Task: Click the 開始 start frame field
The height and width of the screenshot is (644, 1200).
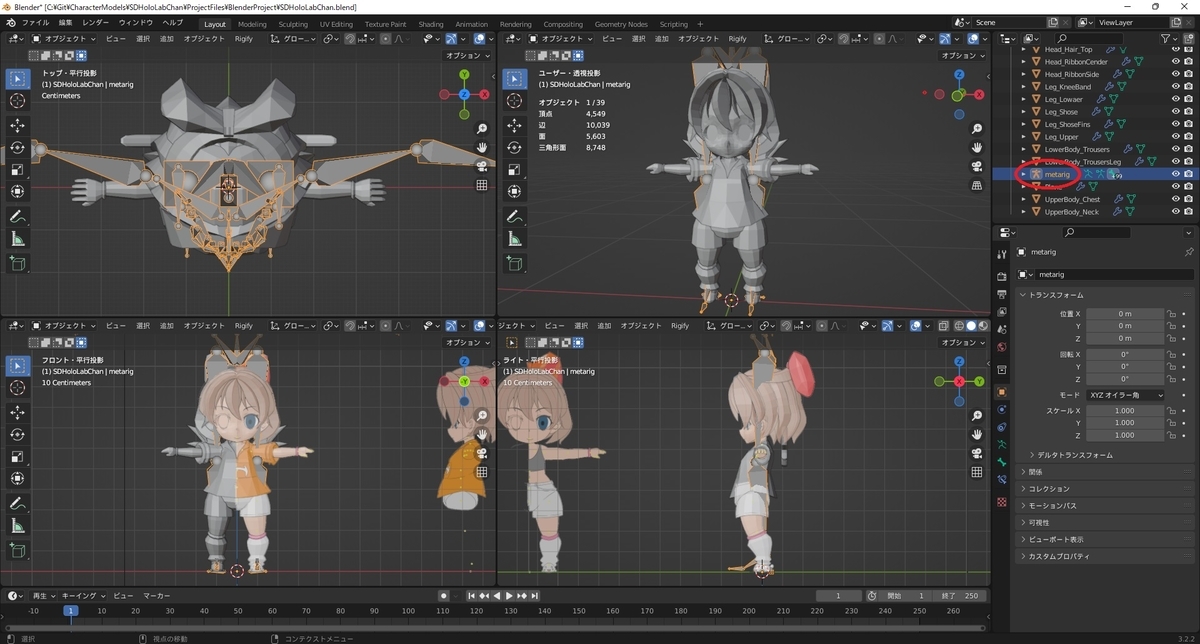Action: pos(905,595)
